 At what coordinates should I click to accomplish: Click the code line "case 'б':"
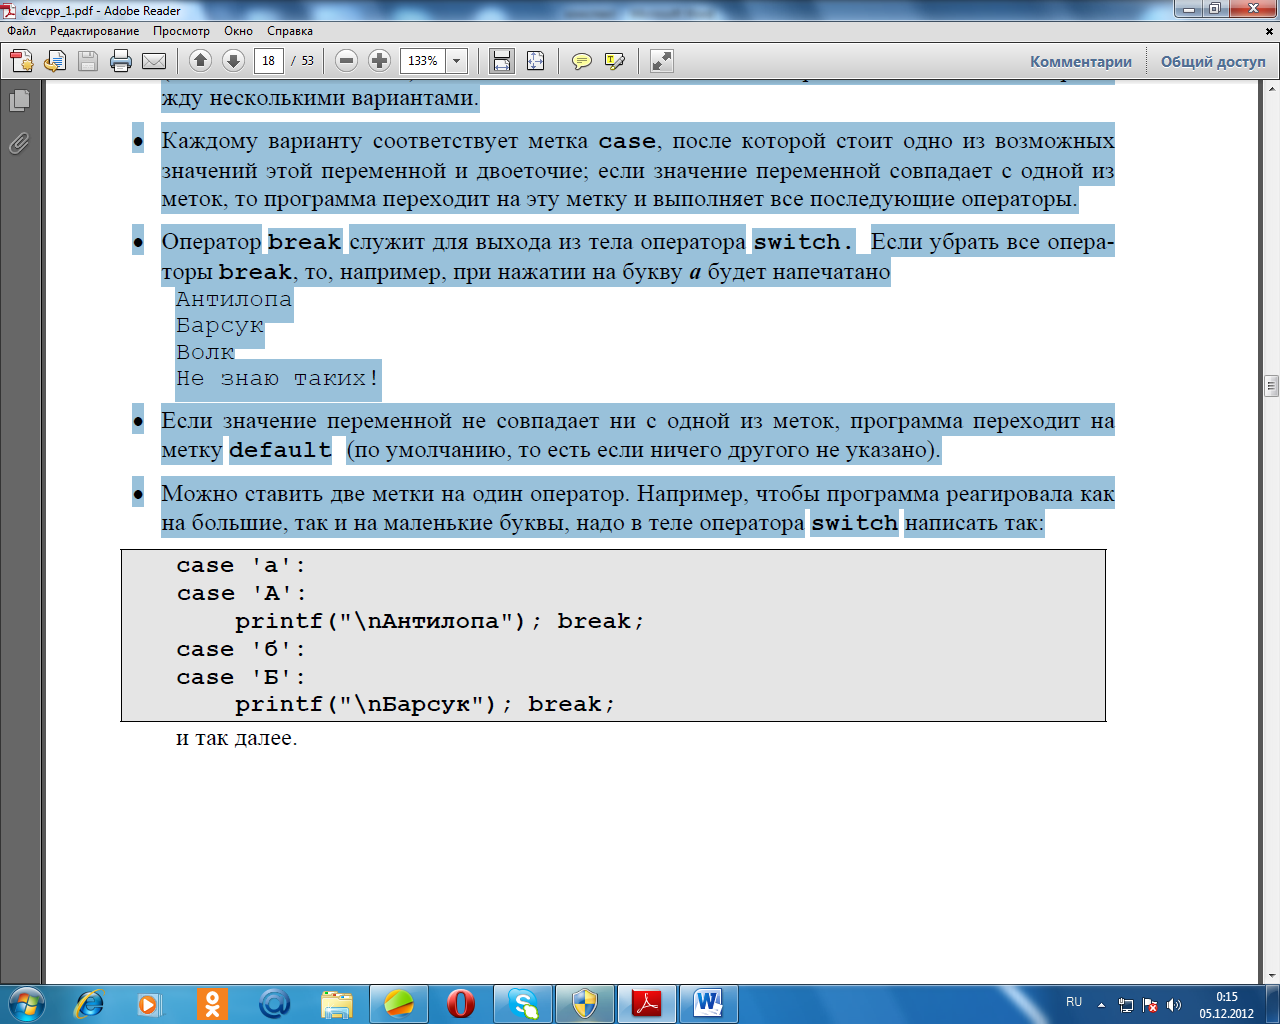(x=242, y=649)
